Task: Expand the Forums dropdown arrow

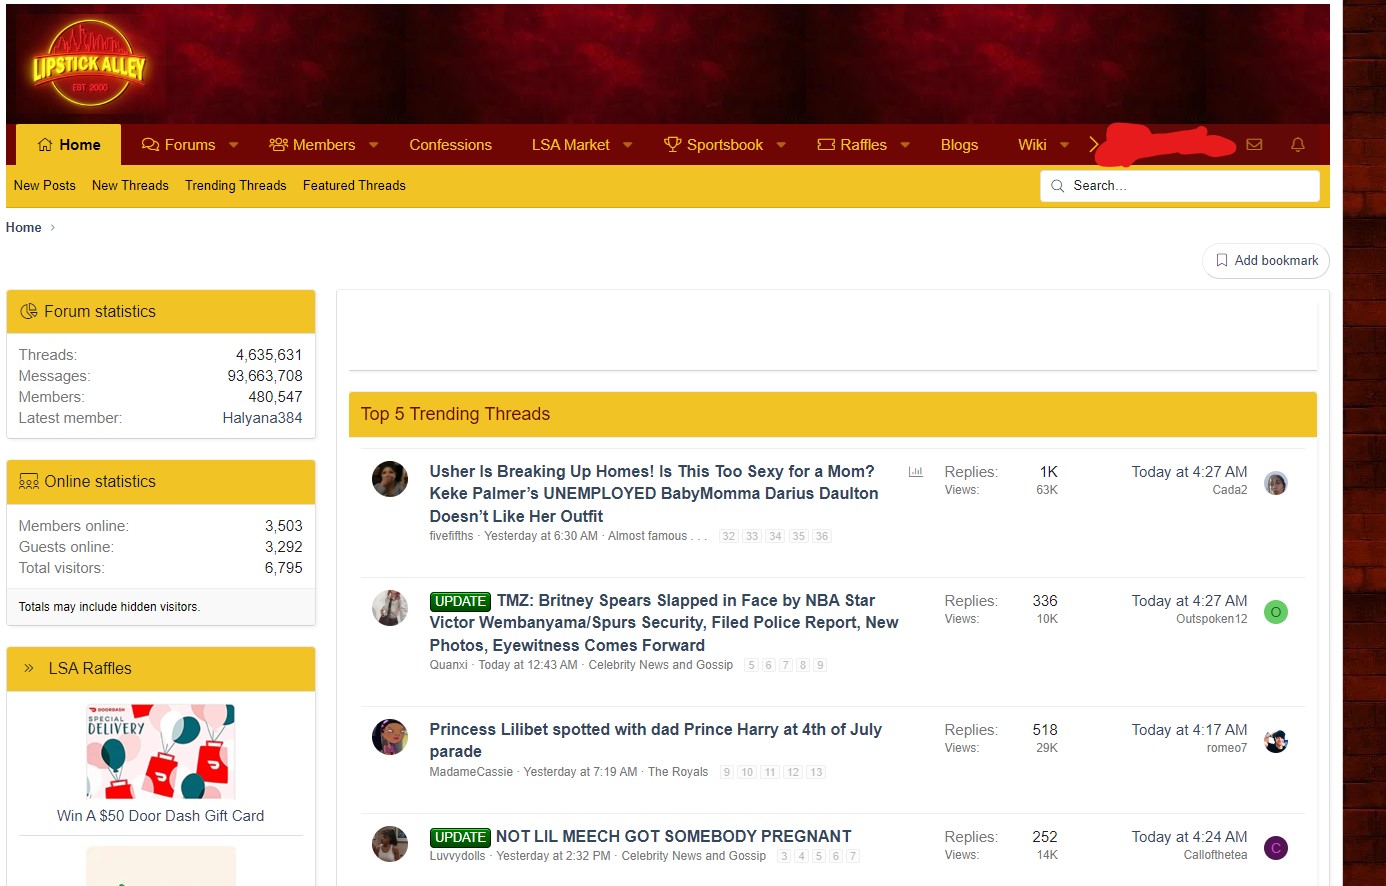Action: pyautogui.click(x=234, y=145)
